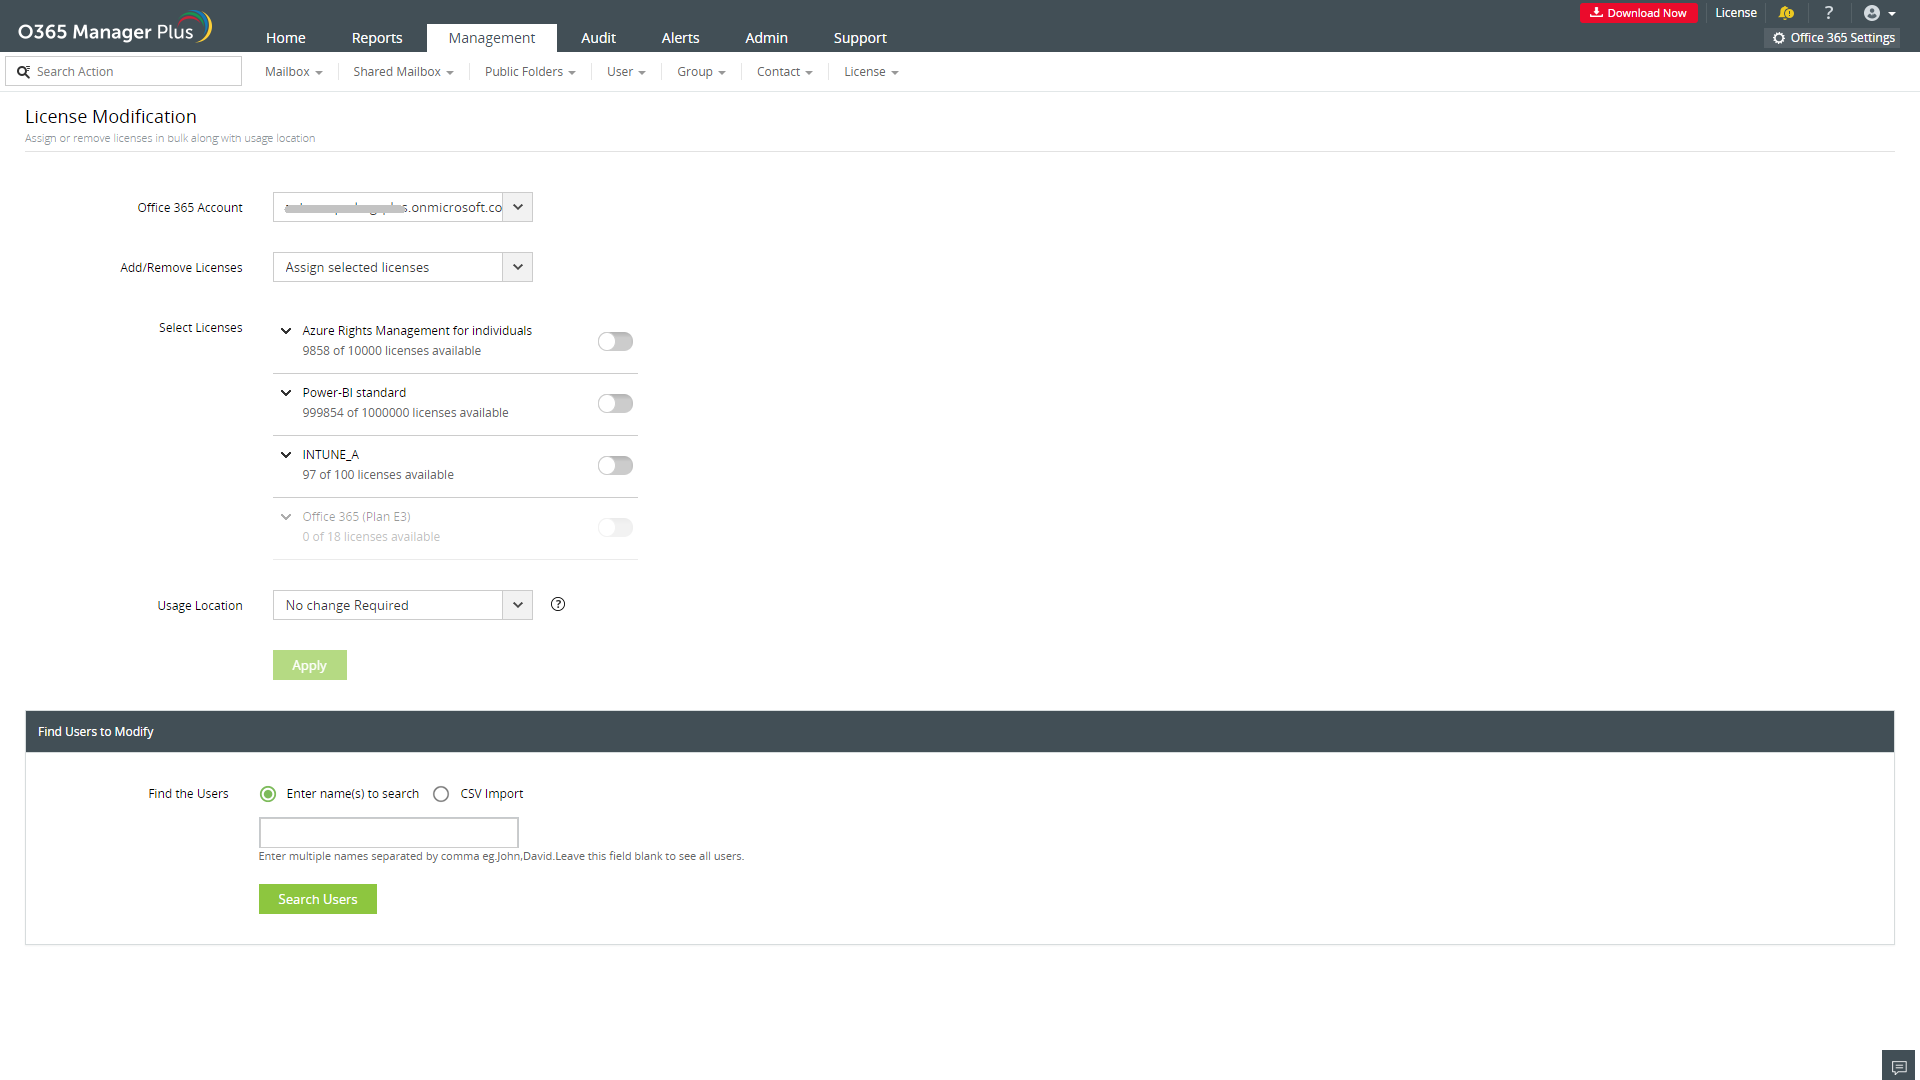Open the notification bell alerts icon
This screenshot has height=1080, width=1920.
coord(1786,13)
